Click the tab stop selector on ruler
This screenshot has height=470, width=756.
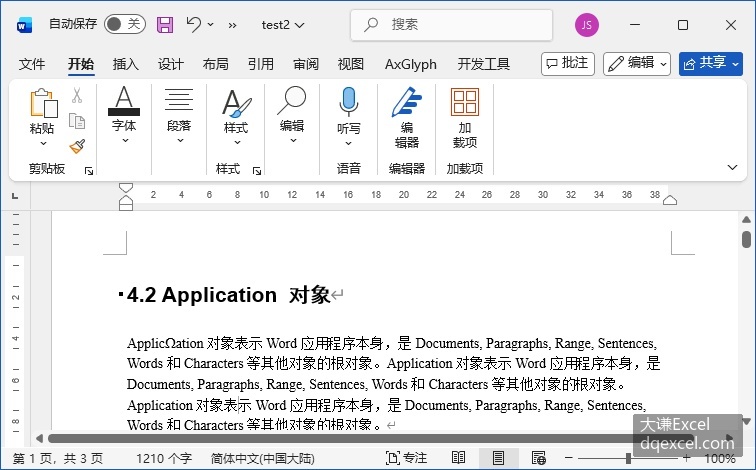tap(15, 196)
